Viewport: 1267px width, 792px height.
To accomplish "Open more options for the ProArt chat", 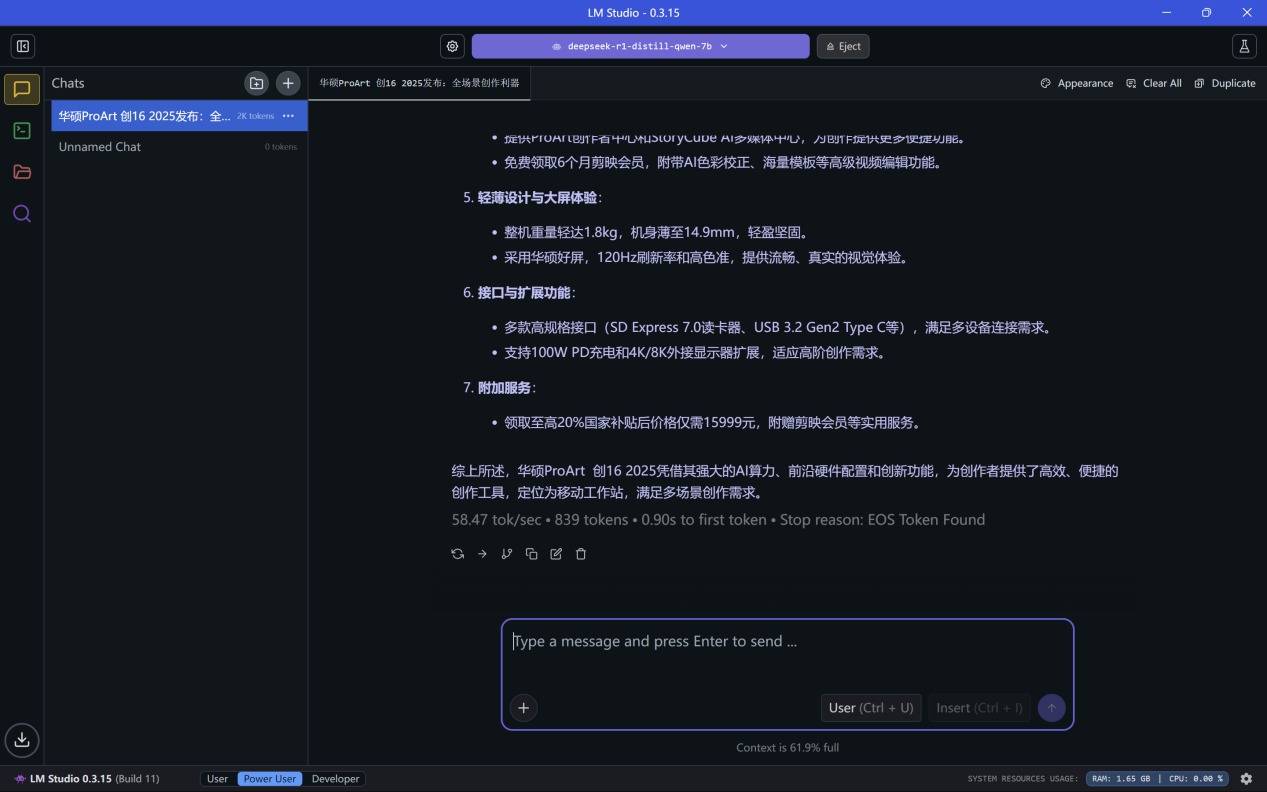I will [288, 116].
